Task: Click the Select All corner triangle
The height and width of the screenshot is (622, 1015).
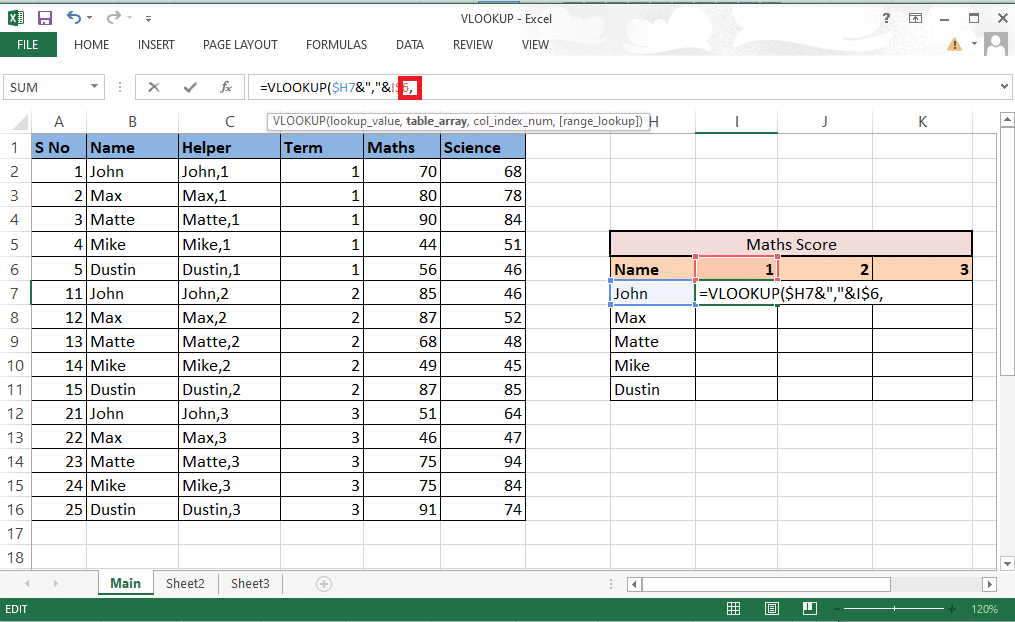Action: click(19, 122)
